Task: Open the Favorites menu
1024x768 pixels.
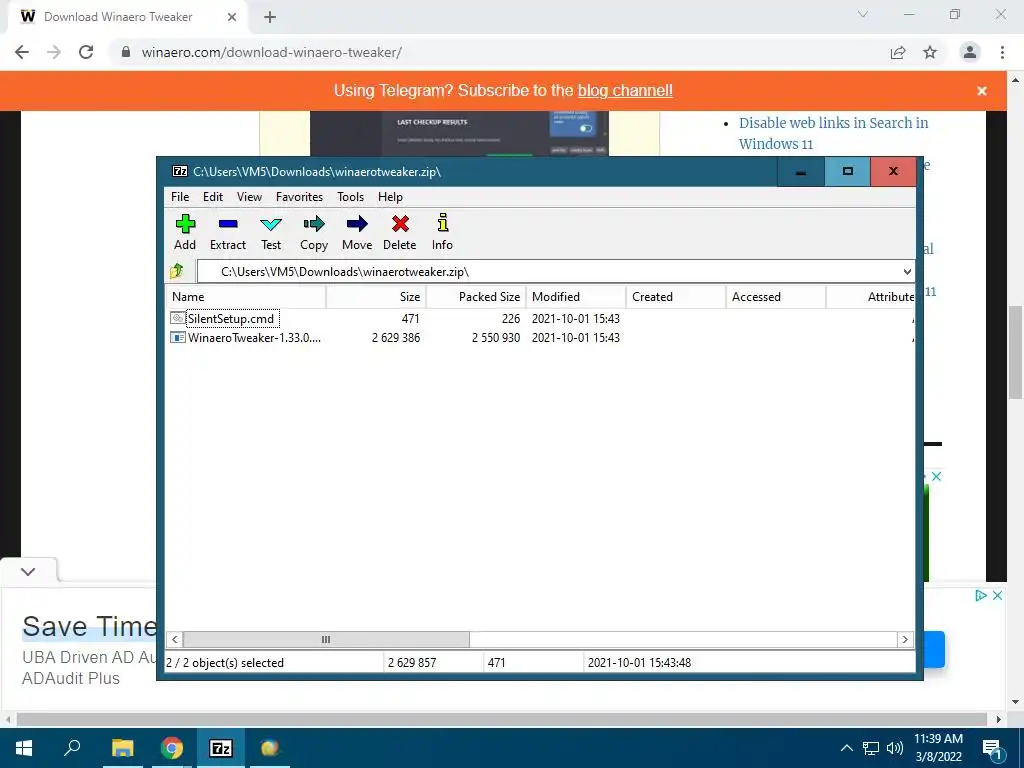Action: click(299, 197)
